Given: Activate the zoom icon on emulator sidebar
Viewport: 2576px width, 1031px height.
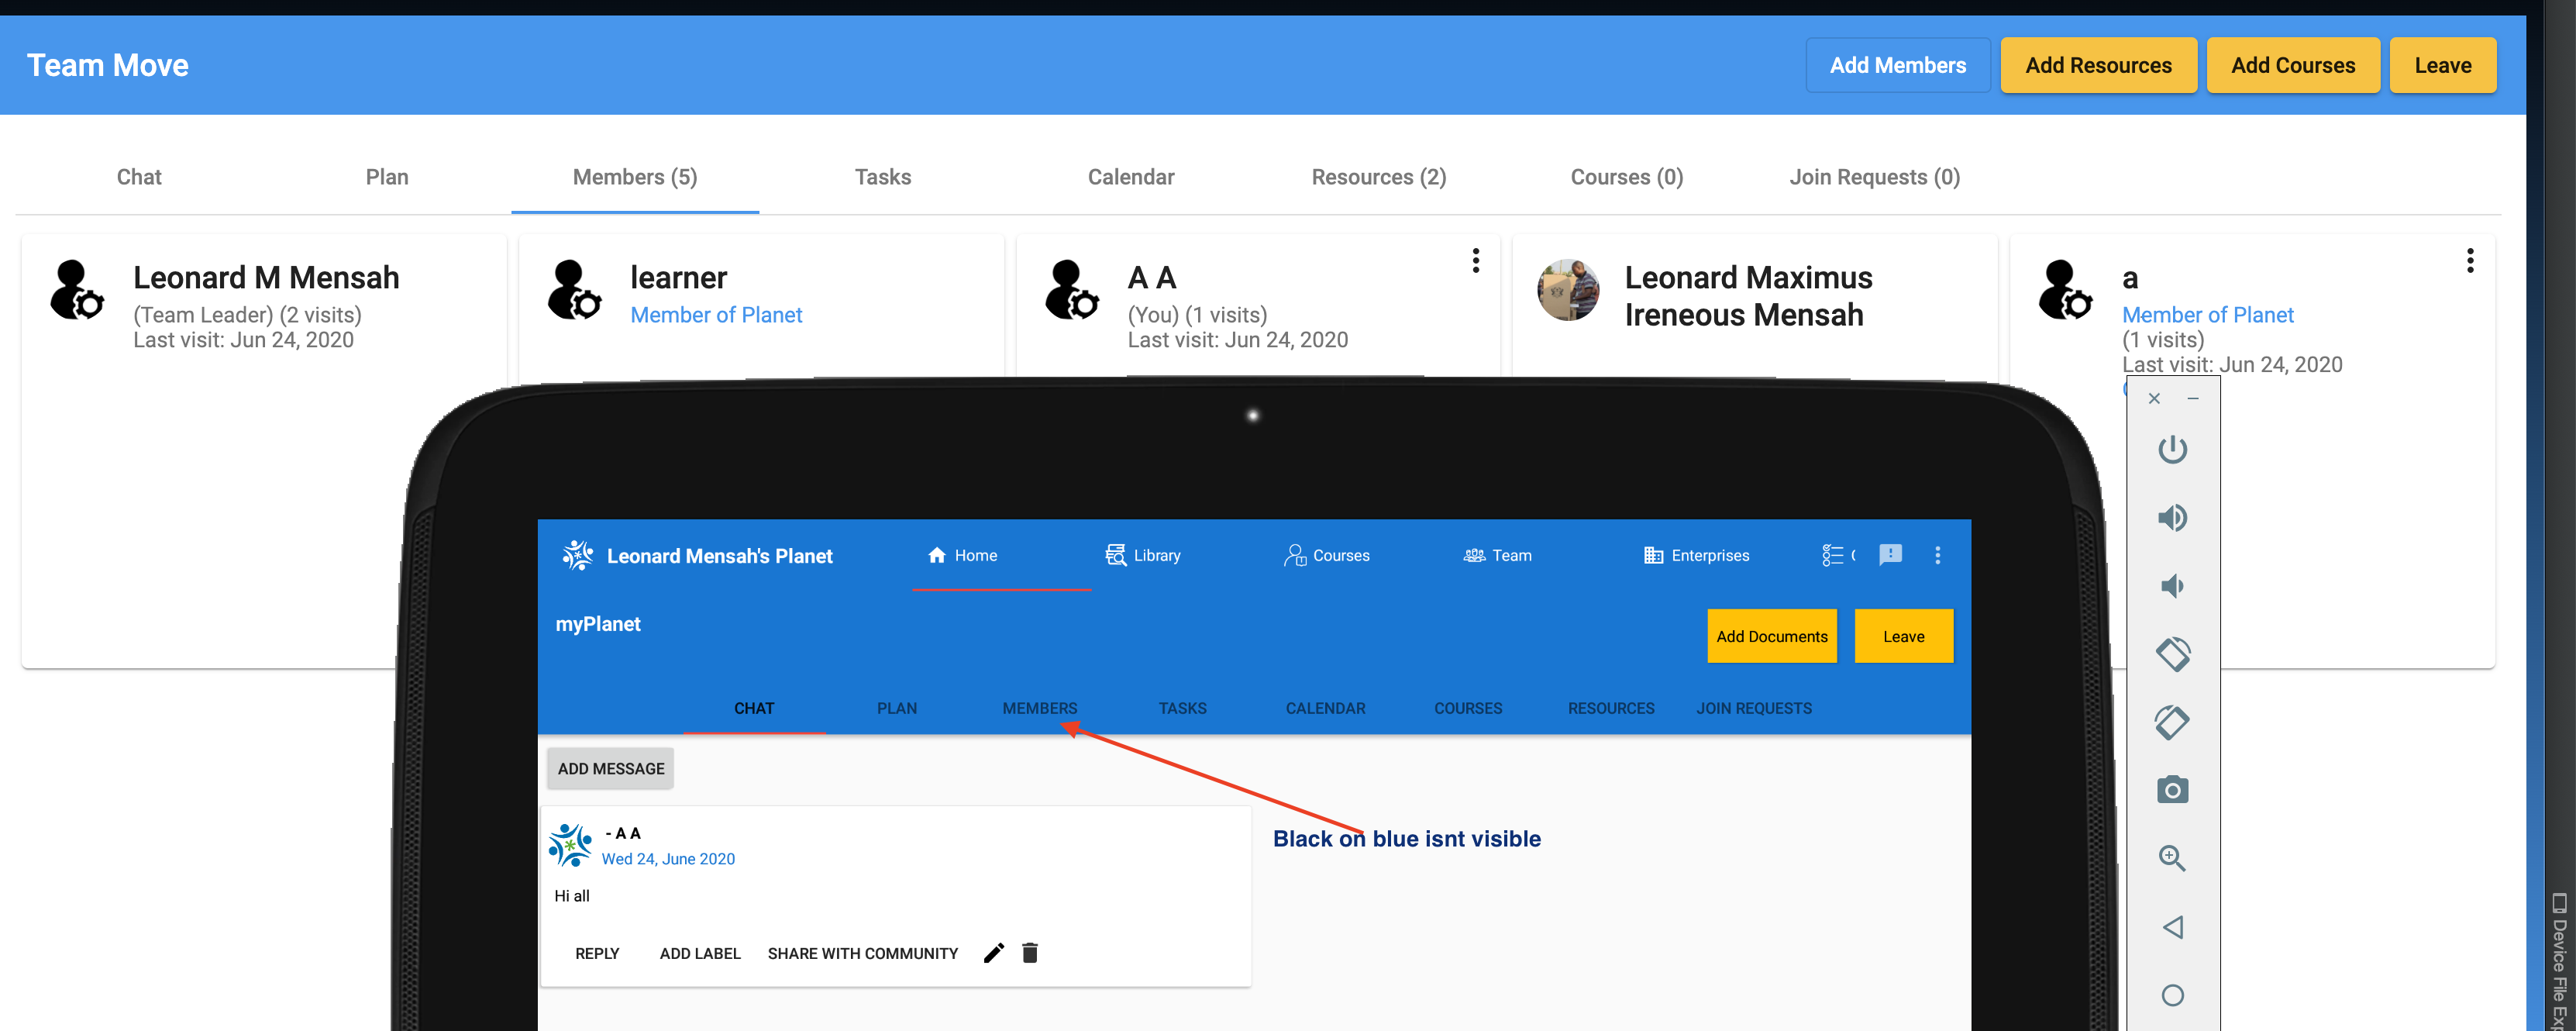Looking at the screenshot, I should click(2172, 858).
